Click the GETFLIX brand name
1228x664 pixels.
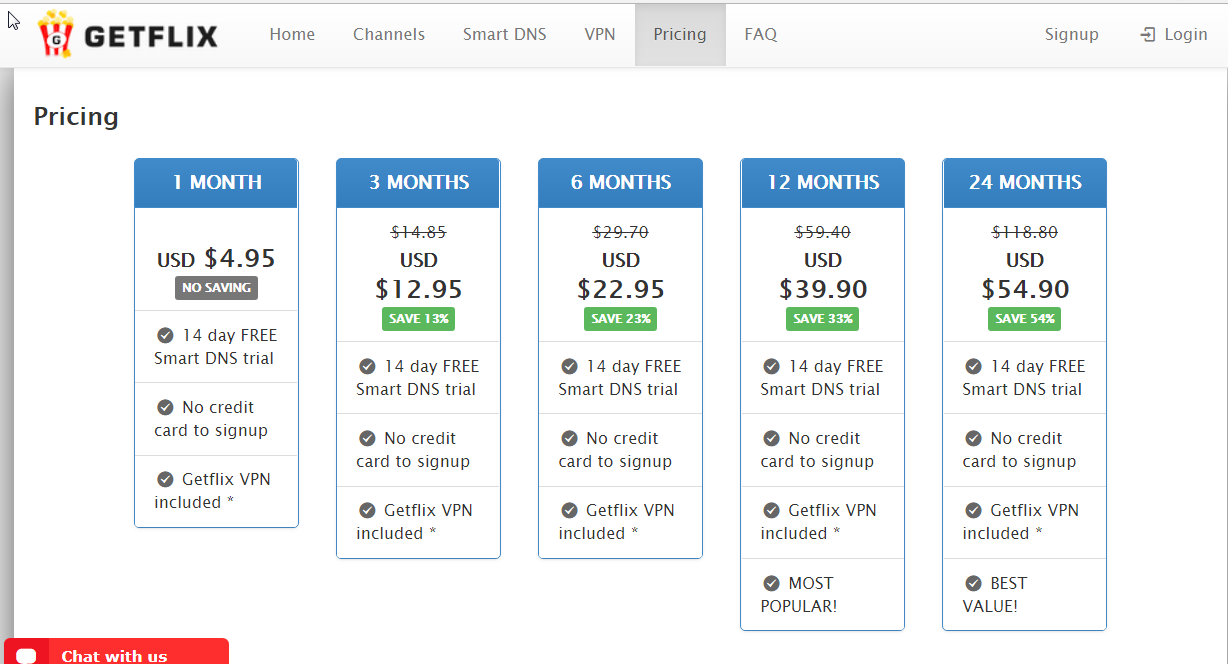click(x=151, y=37)
